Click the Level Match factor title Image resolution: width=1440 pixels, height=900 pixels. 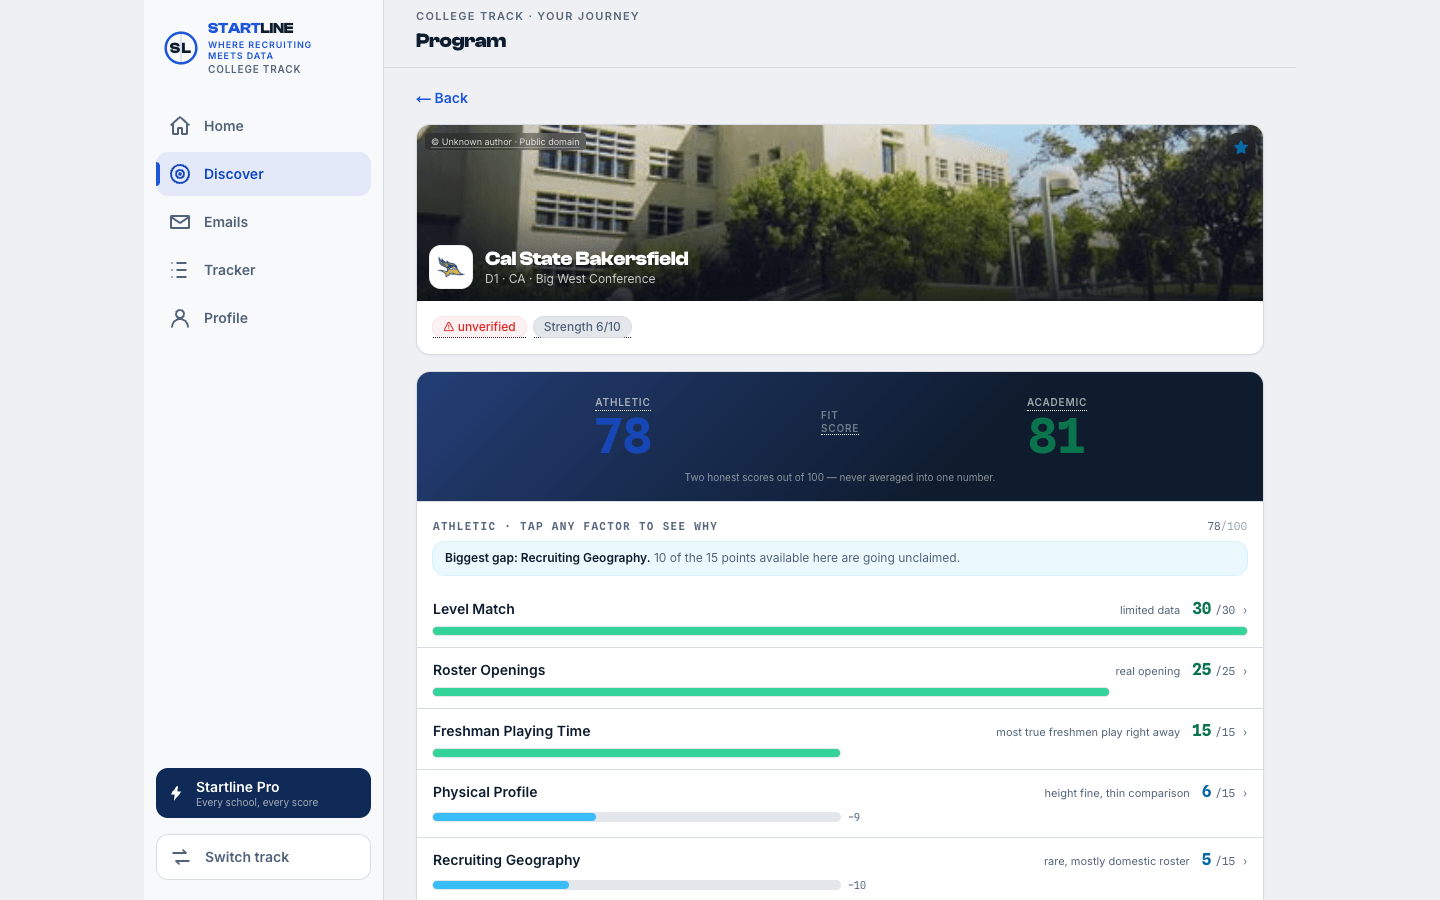474,609
